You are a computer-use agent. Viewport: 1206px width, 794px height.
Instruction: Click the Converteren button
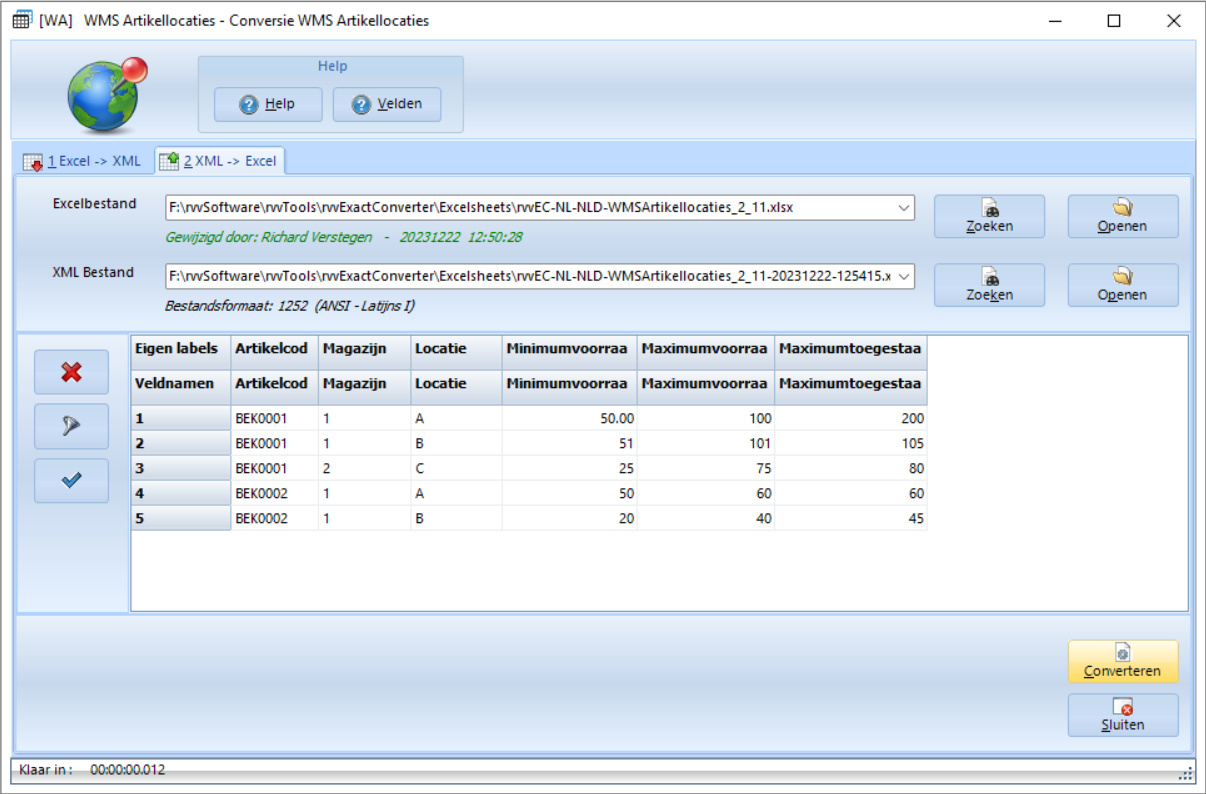click(x=1122, y=661)
